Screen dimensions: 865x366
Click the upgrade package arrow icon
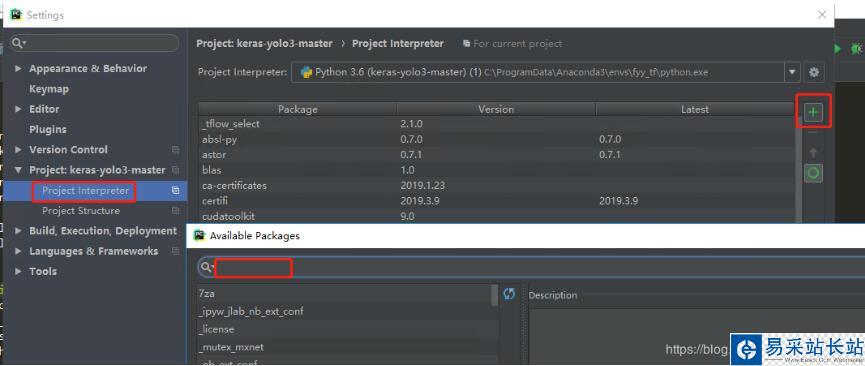point(813,153)
